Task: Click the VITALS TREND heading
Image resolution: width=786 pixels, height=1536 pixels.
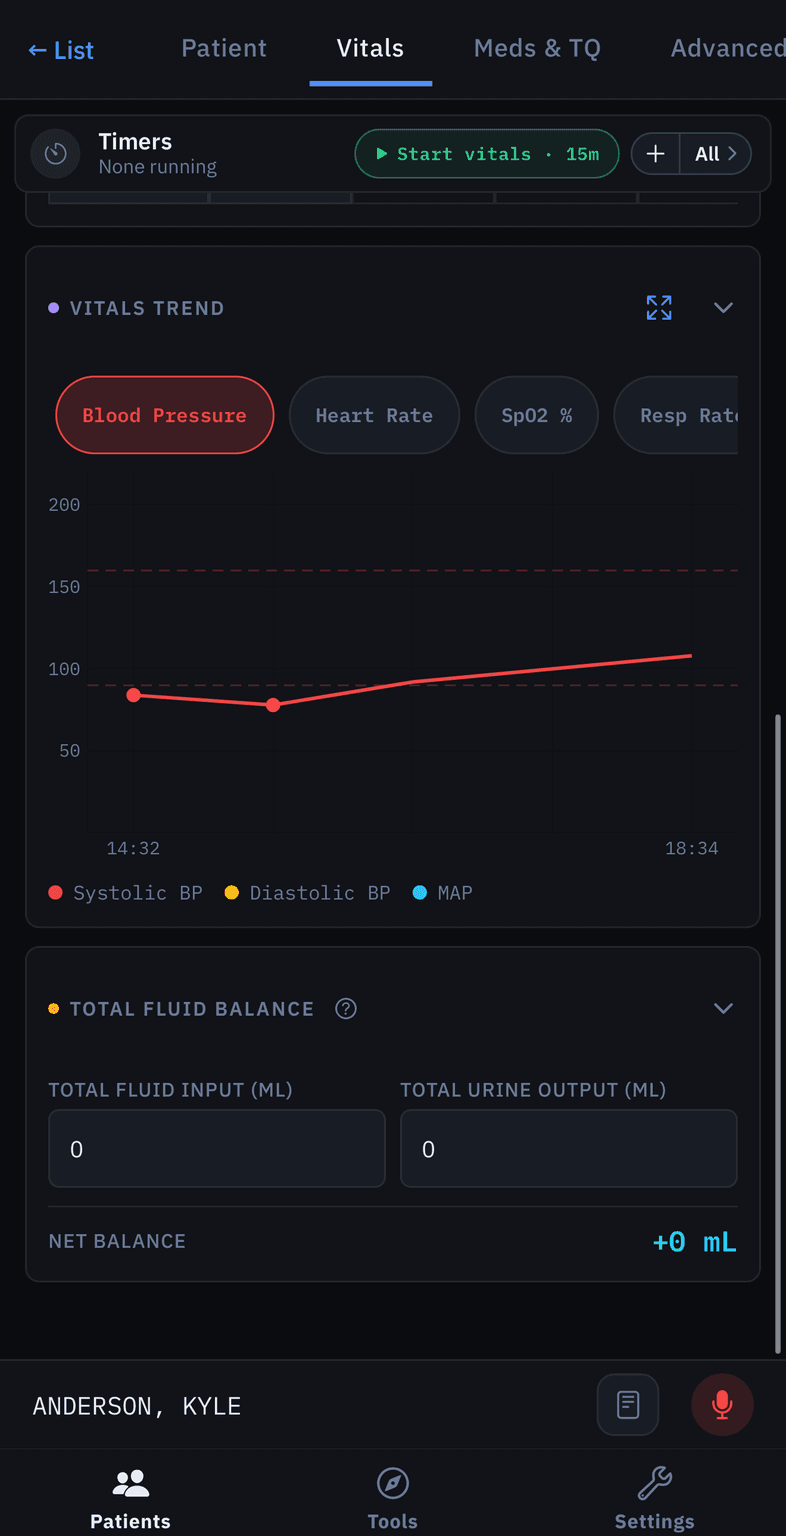Action: coord(147,308)
